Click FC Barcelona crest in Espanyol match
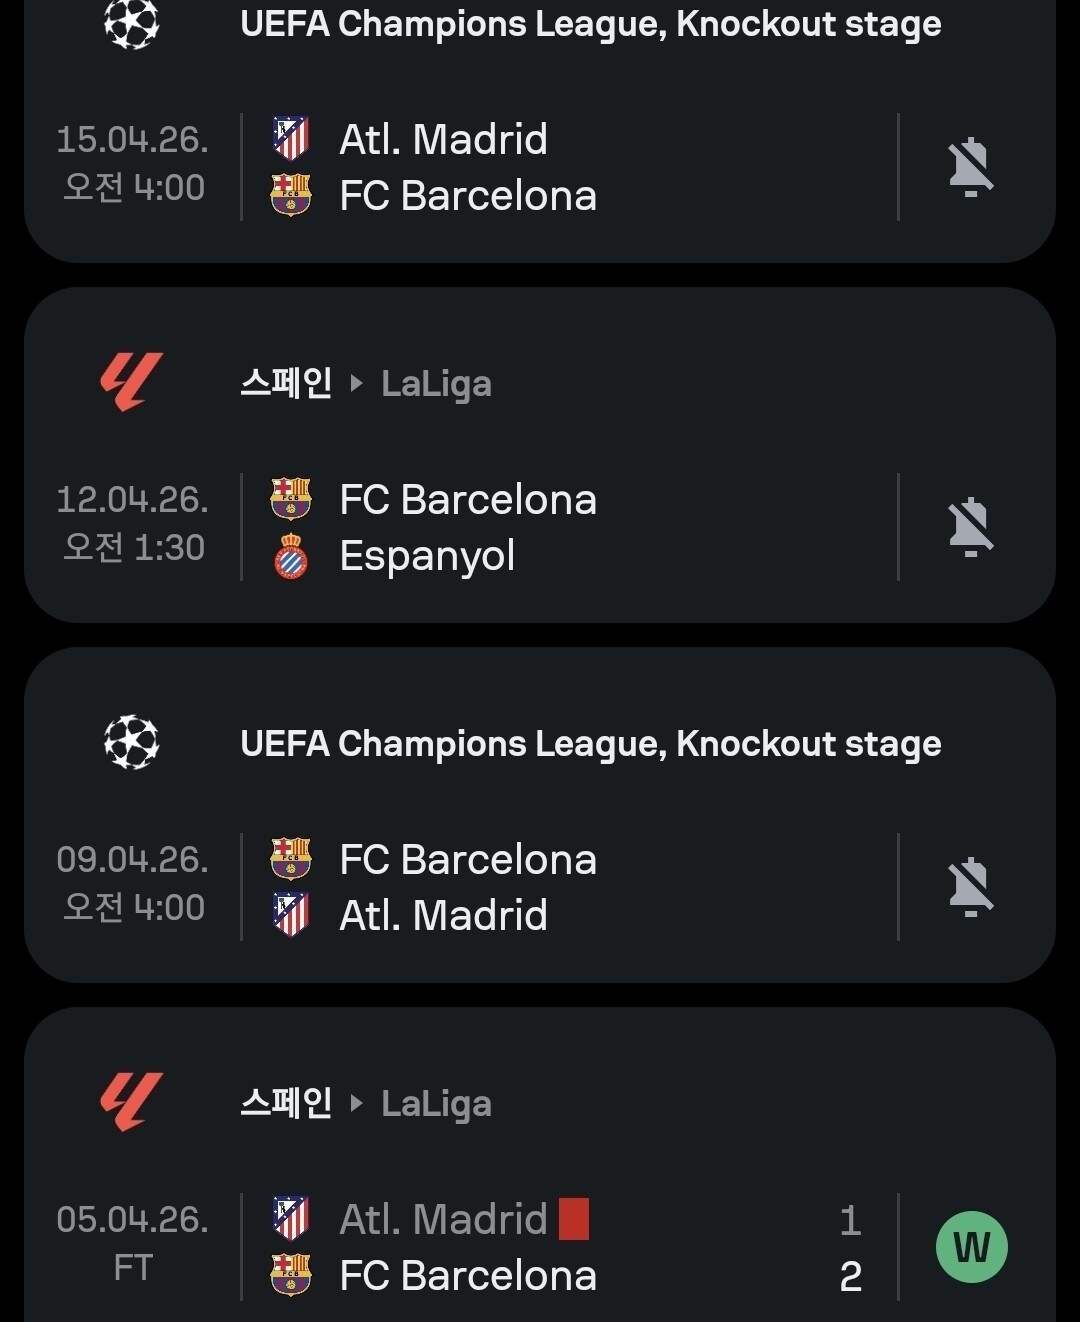 tap(291, 499)
